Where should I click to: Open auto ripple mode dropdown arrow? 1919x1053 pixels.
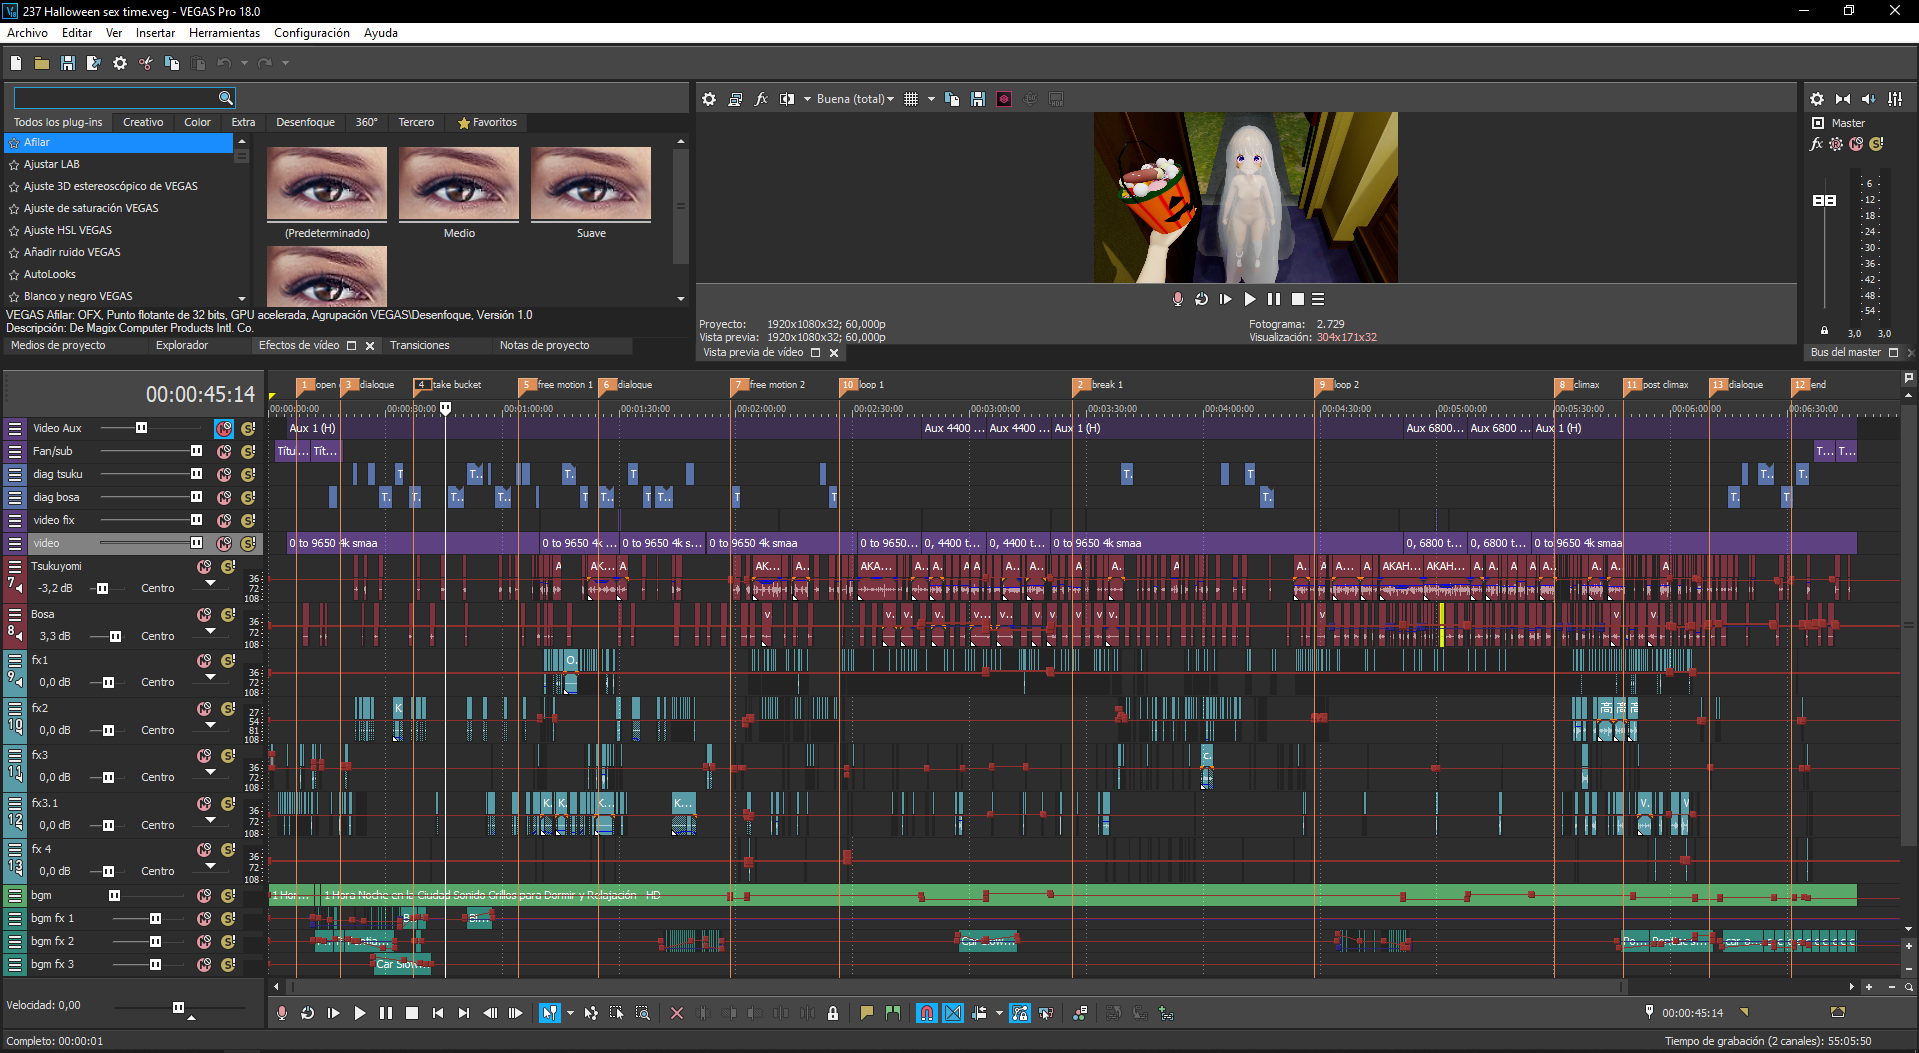click(998, 1013)
